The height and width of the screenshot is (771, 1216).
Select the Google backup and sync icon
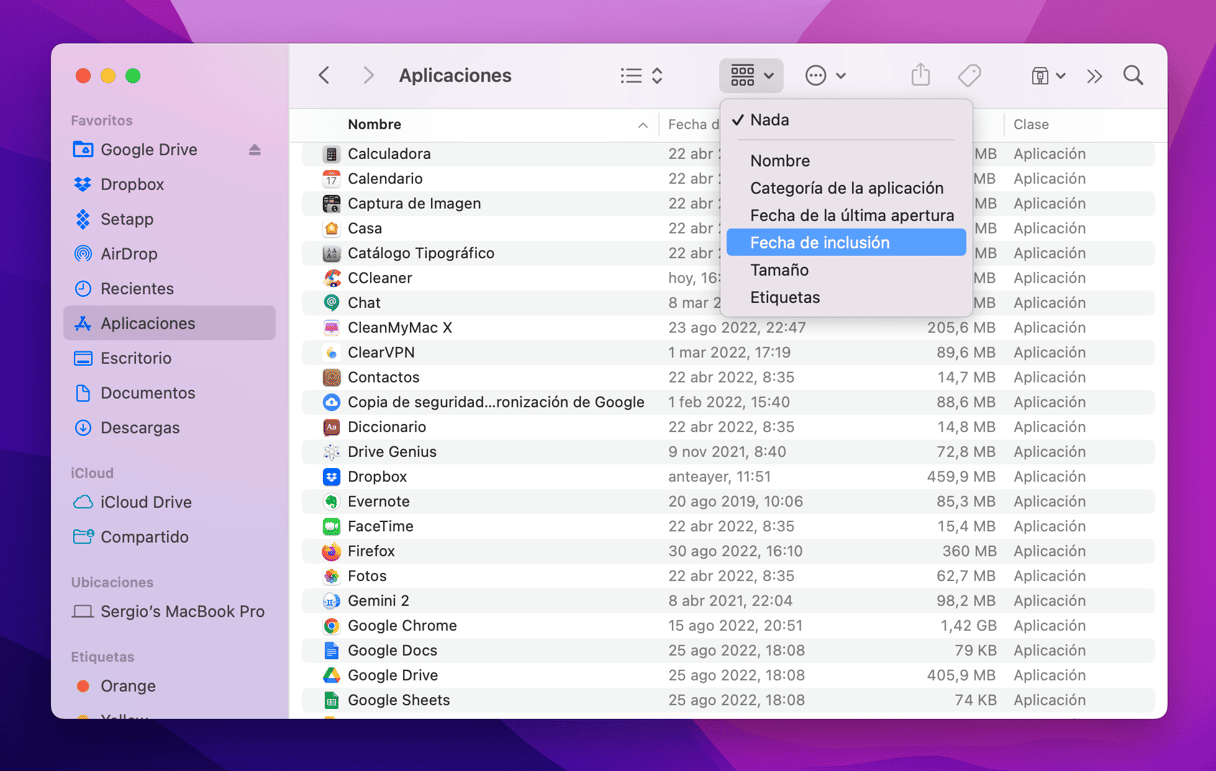pyautogui.click(x=331, y=402)
